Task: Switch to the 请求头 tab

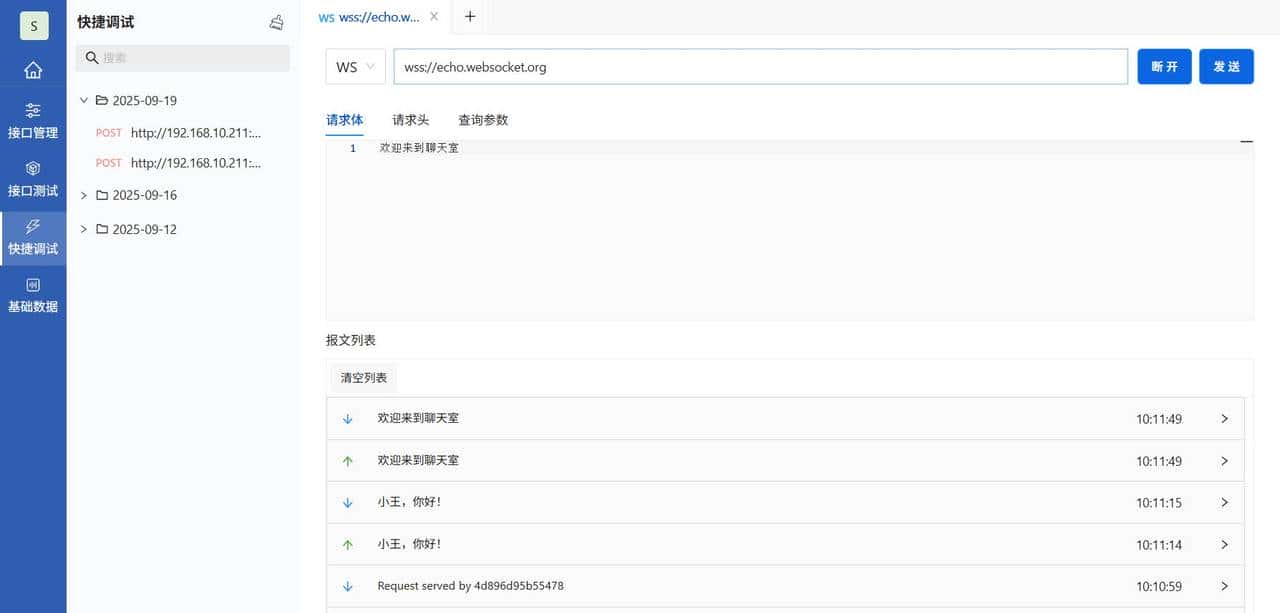Action: (410, 119)
